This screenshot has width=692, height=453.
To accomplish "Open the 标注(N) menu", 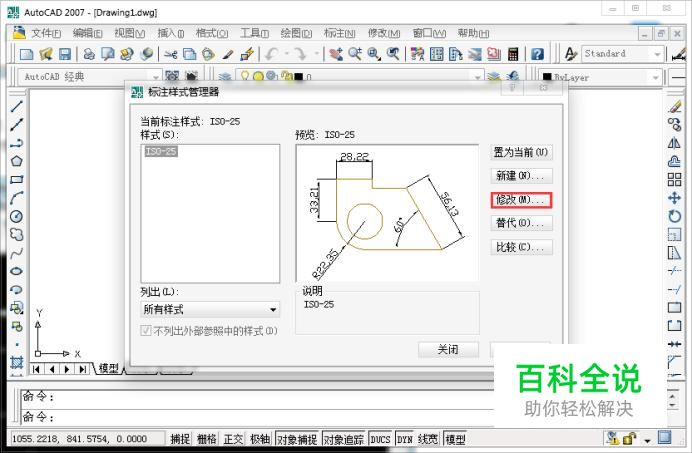I will coord(339,33).
